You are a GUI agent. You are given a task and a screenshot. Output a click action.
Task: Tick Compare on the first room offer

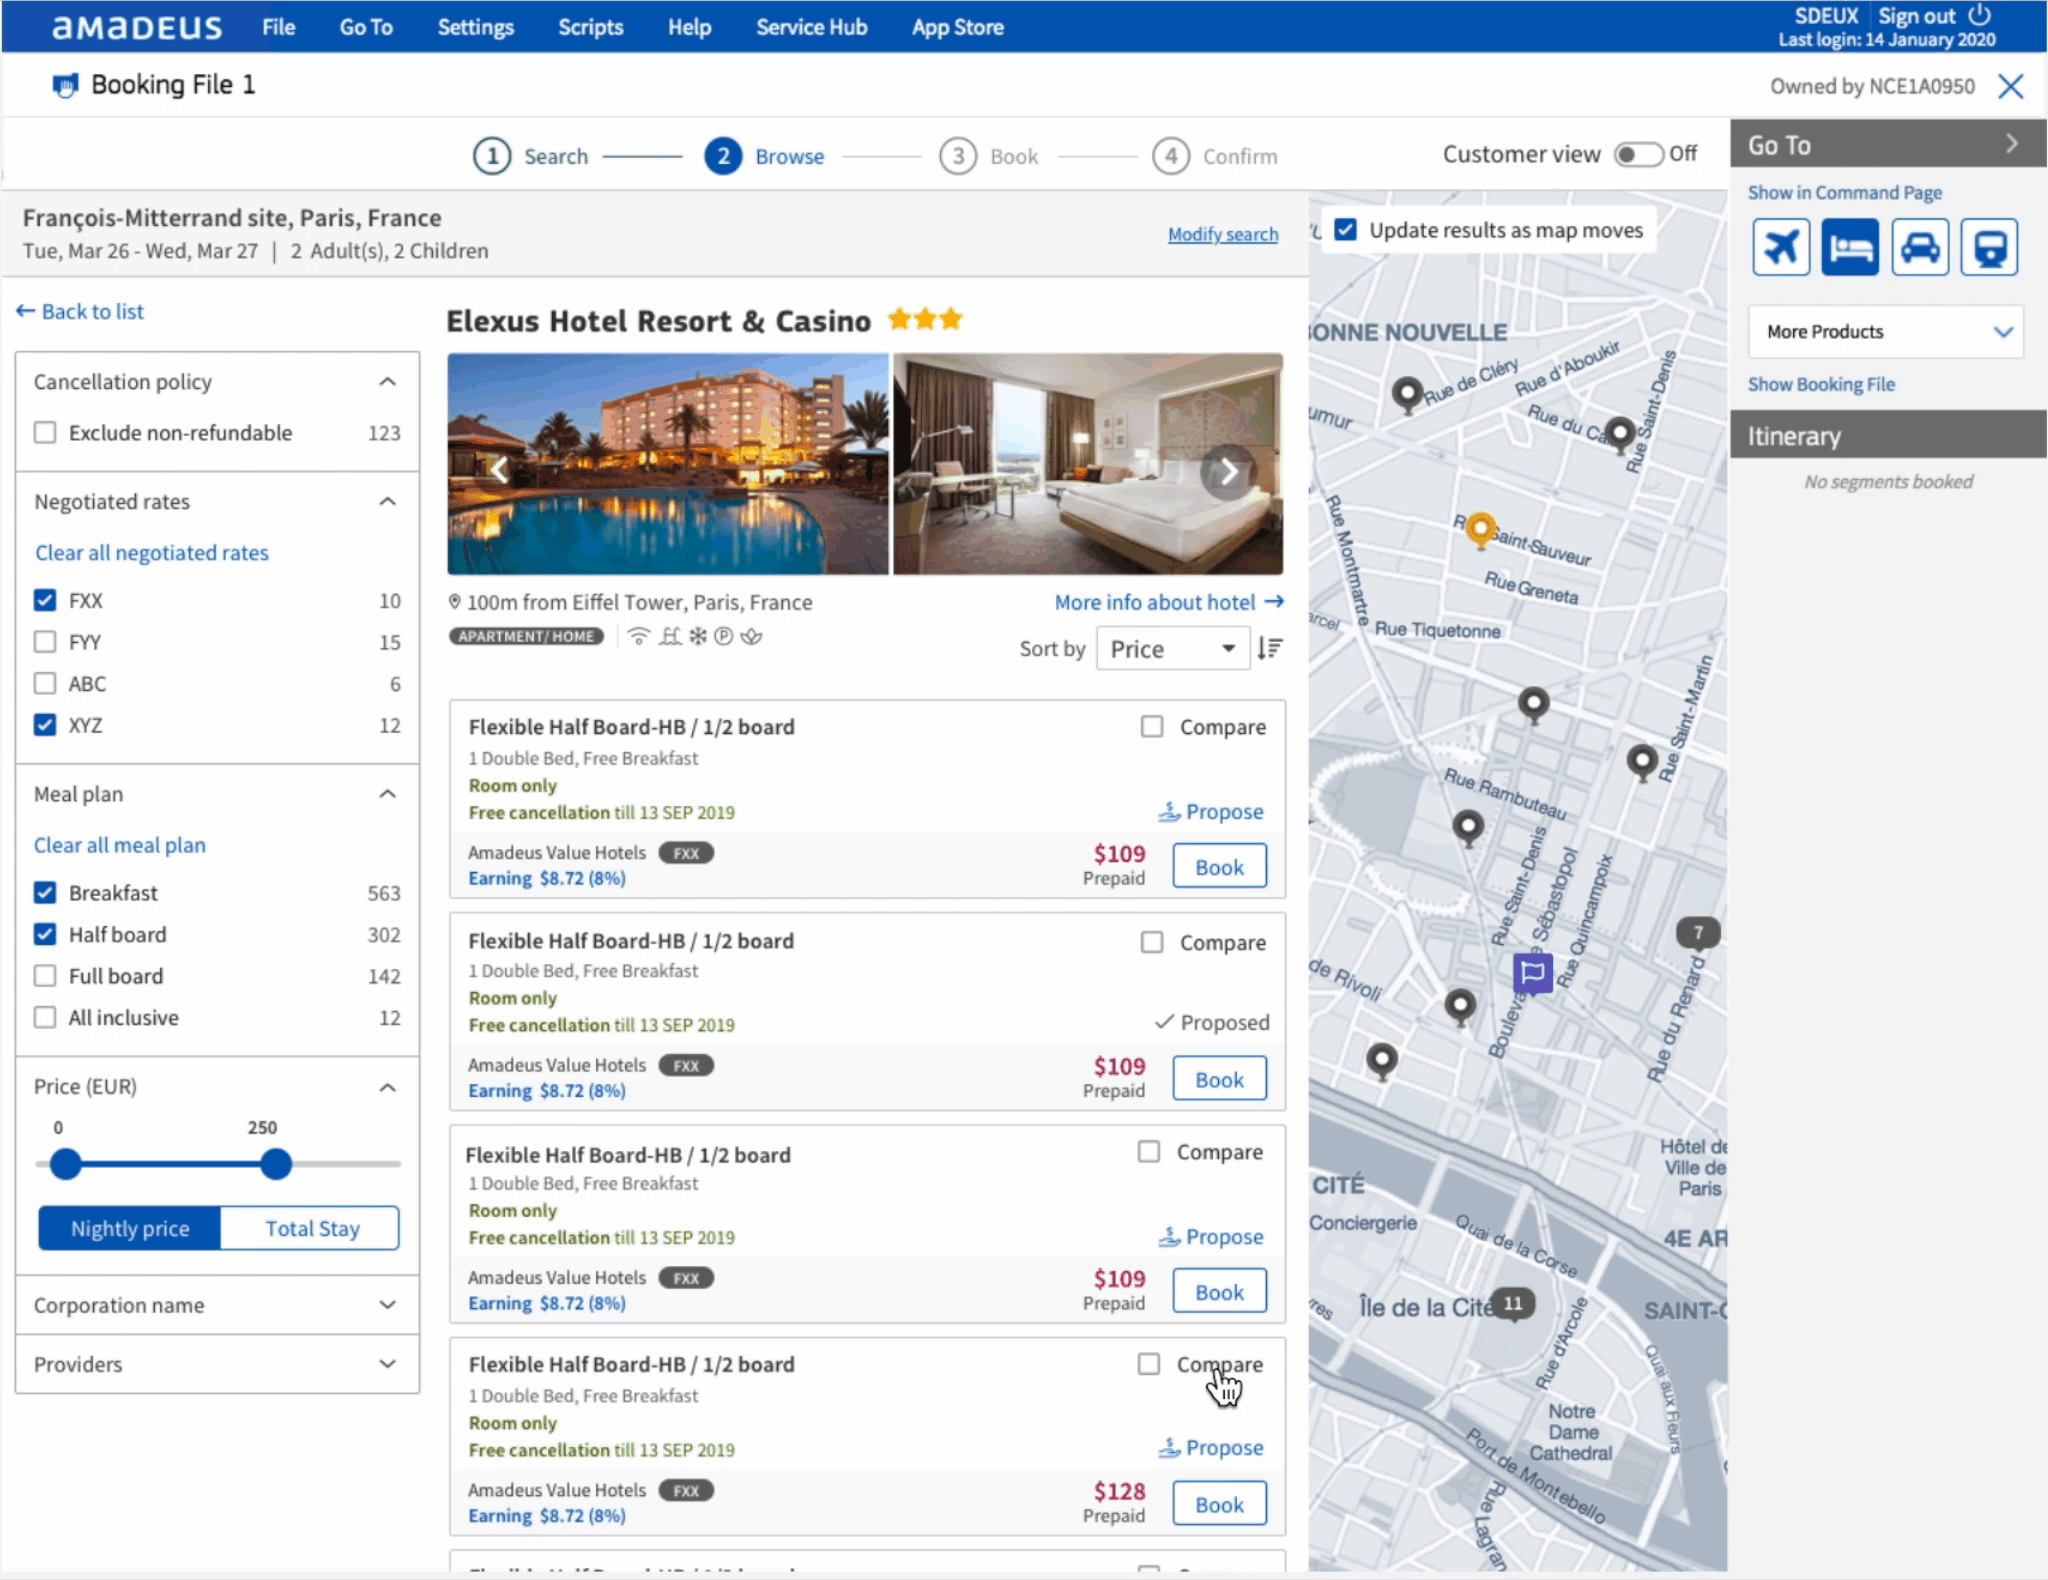click(x=1152, y=727)
